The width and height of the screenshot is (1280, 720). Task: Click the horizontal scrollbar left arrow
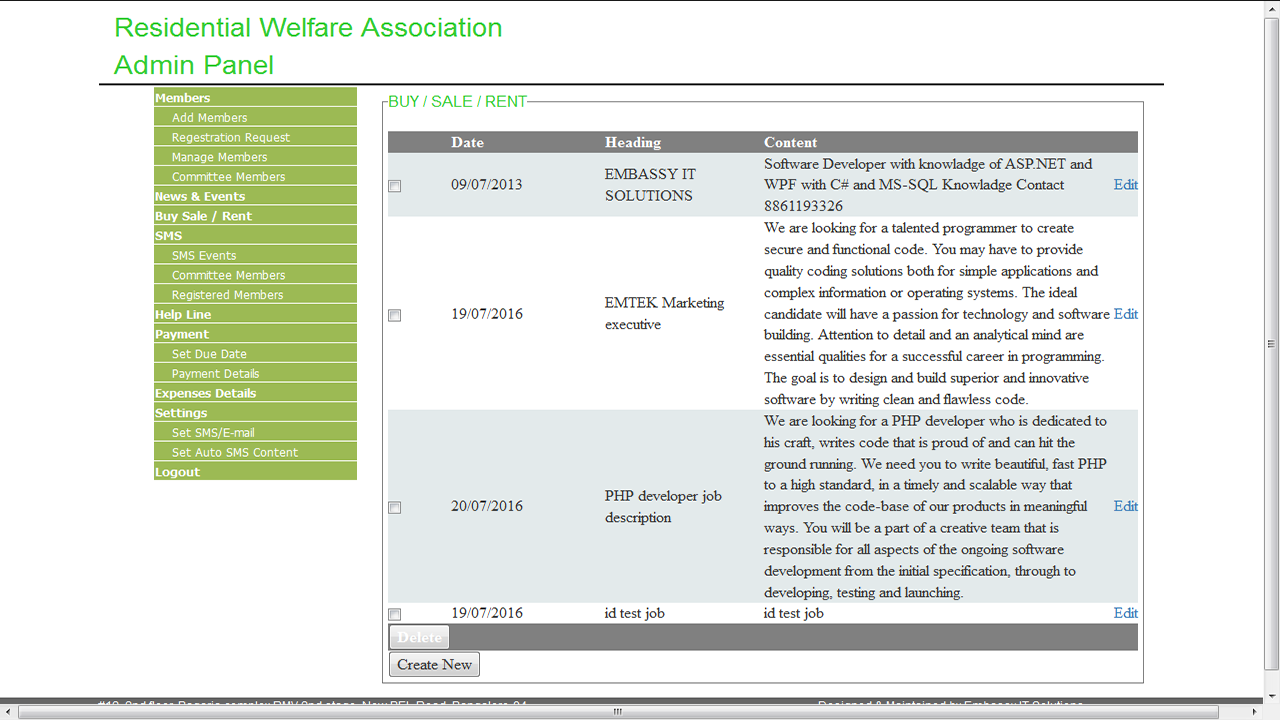tap(8, 712)
